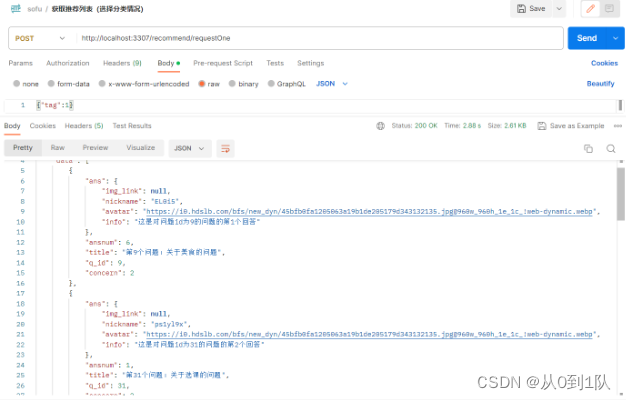Open the comments icon in the top-right corner

[x=609, y=8]
